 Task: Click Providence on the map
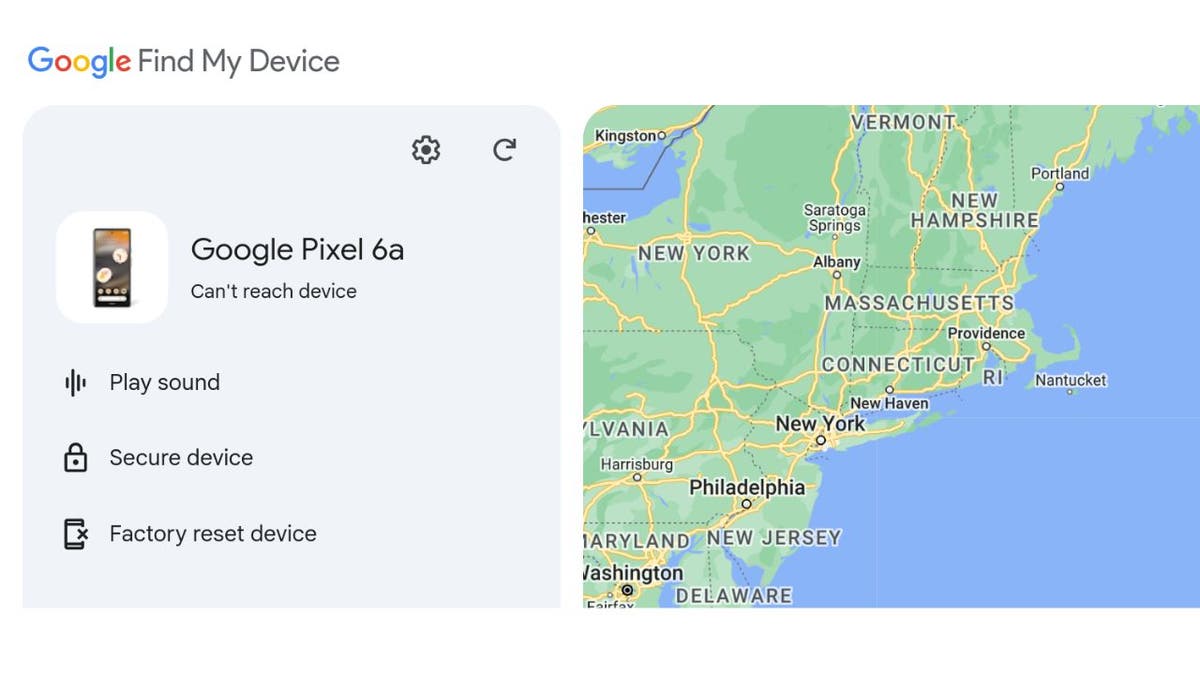[986, 333]
